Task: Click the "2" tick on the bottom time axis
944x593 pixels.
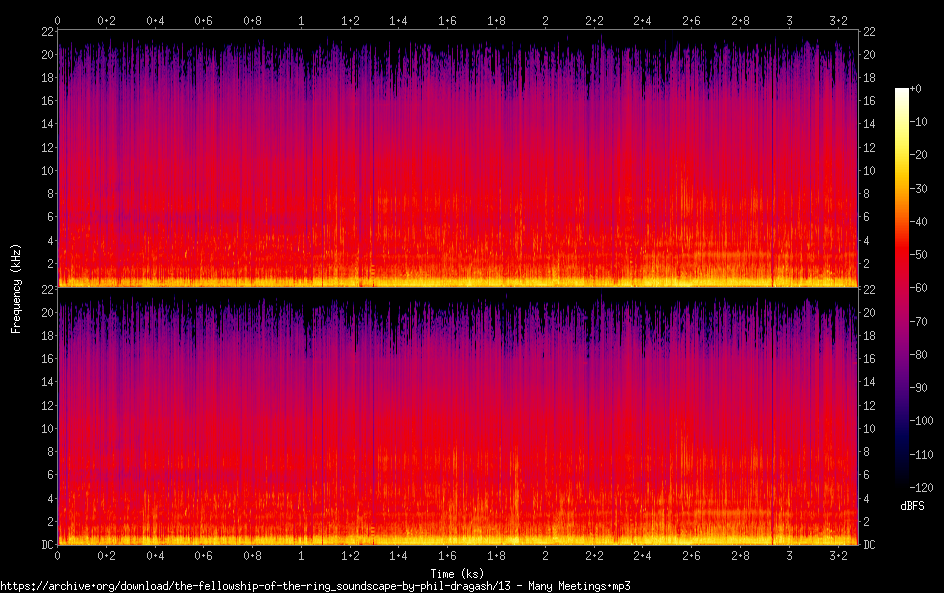Action: coord(545,556)
